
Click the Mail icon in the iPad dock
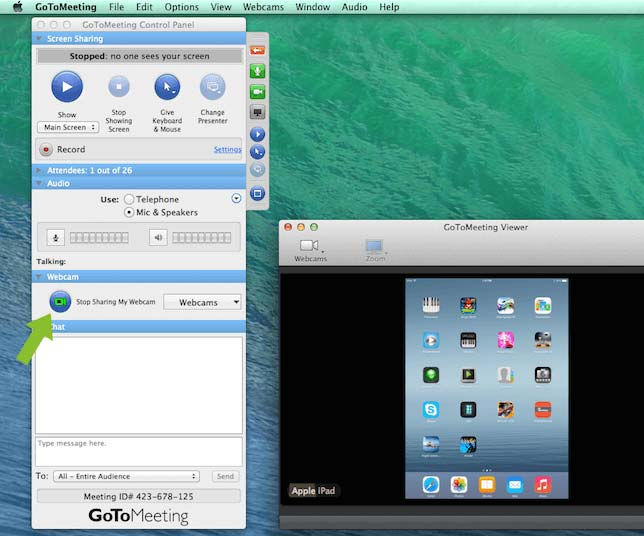point(515,485)
